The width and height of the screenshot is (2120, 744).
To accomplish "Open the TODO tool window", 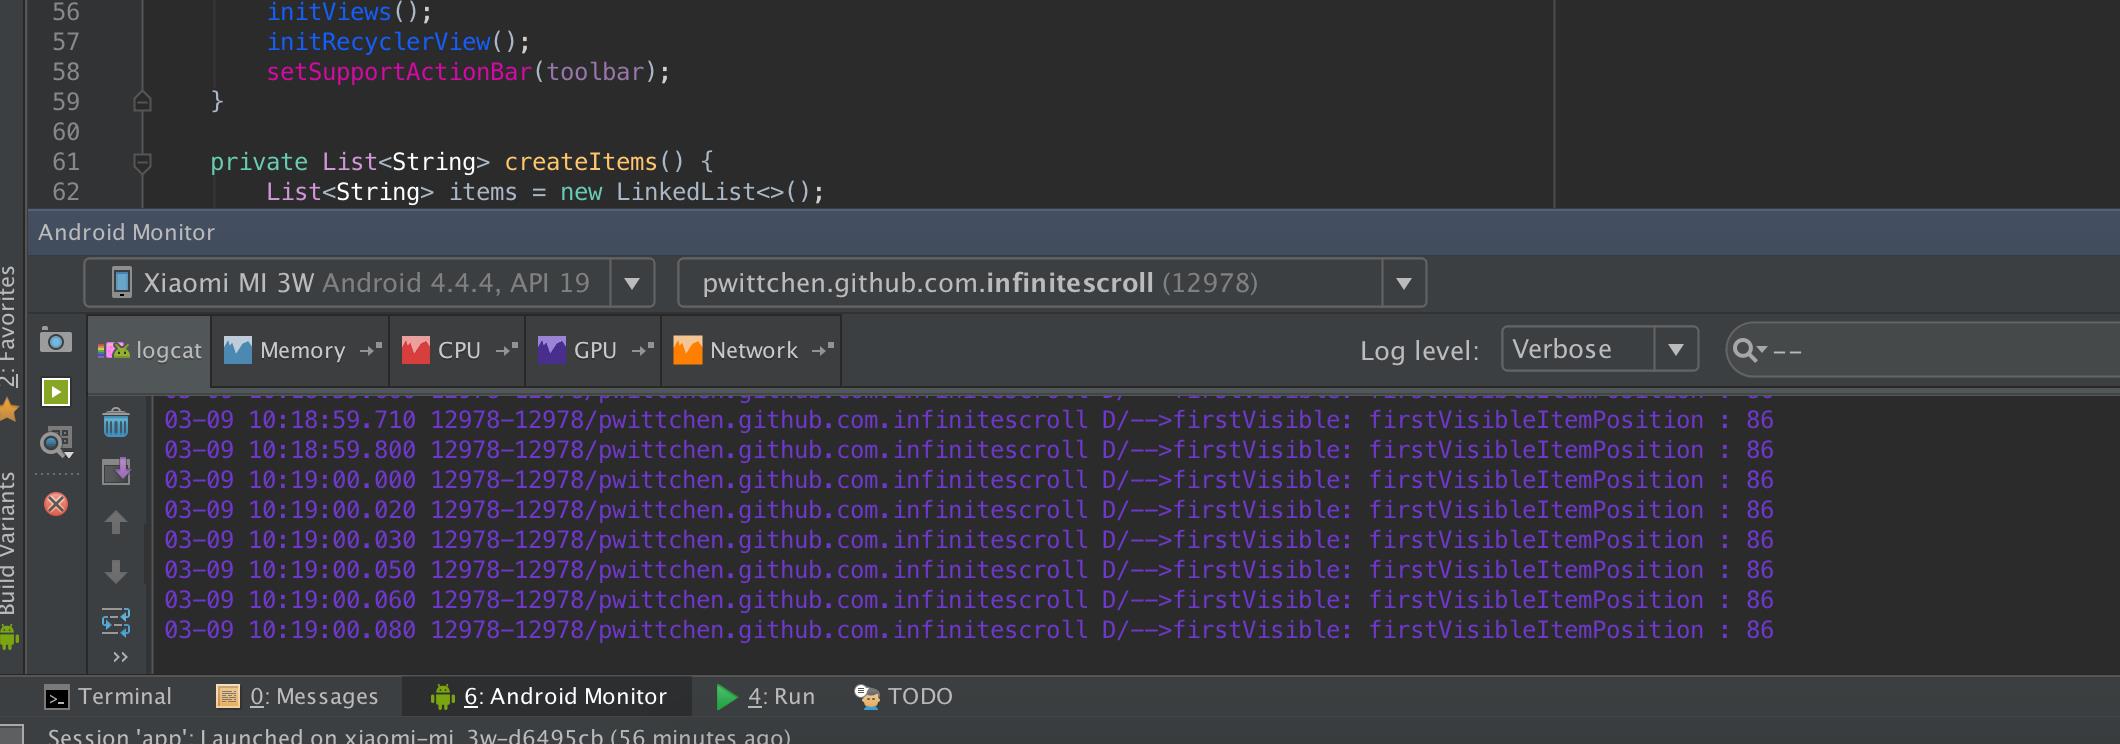I will point(903,696).
